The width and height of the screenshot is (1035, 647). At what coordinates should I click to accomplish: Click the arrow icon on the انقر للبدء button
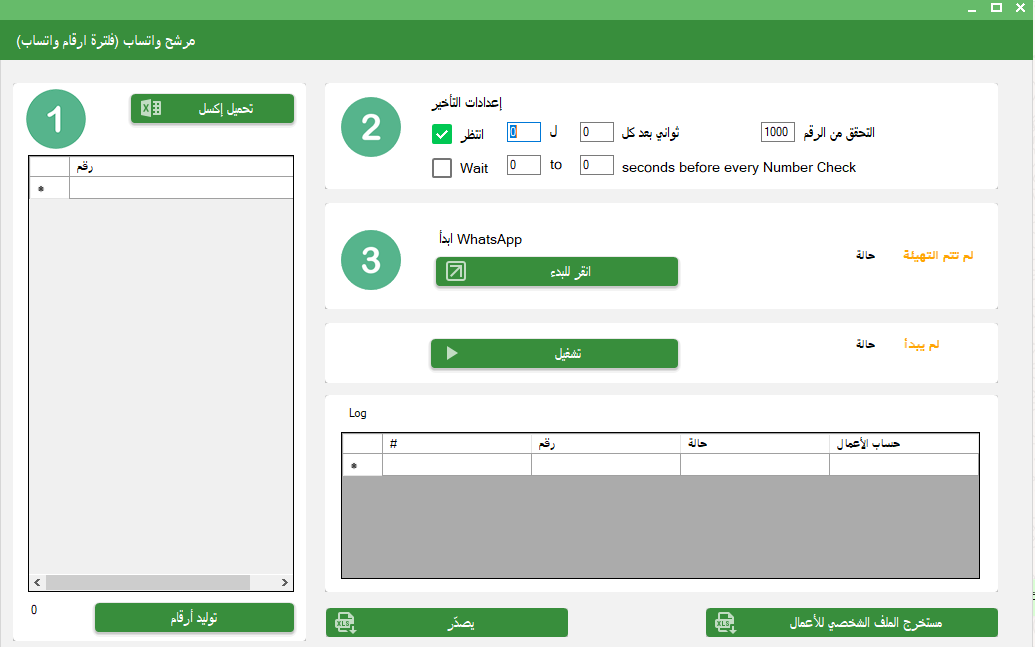click(455, 271)
